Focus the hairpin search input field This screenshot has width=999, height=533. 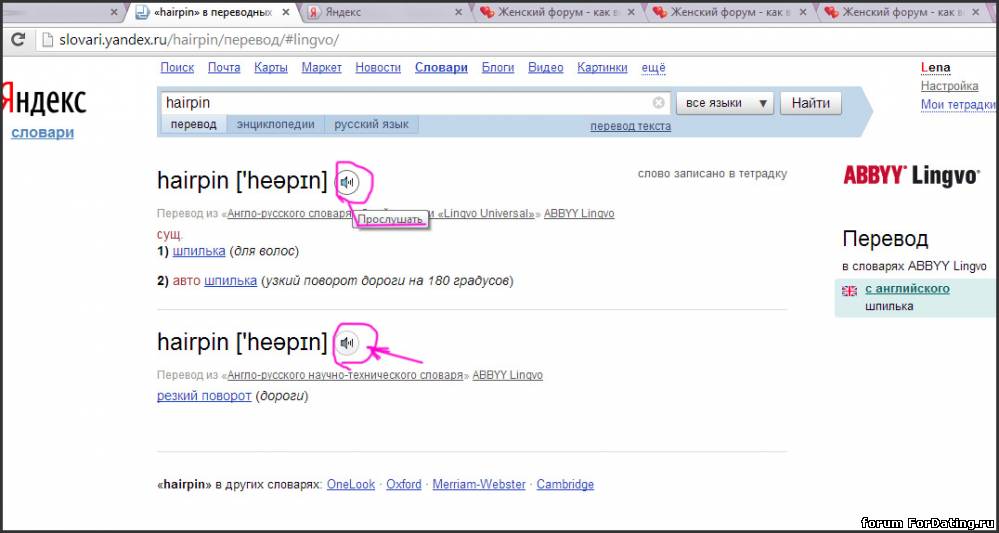[406, 103]
